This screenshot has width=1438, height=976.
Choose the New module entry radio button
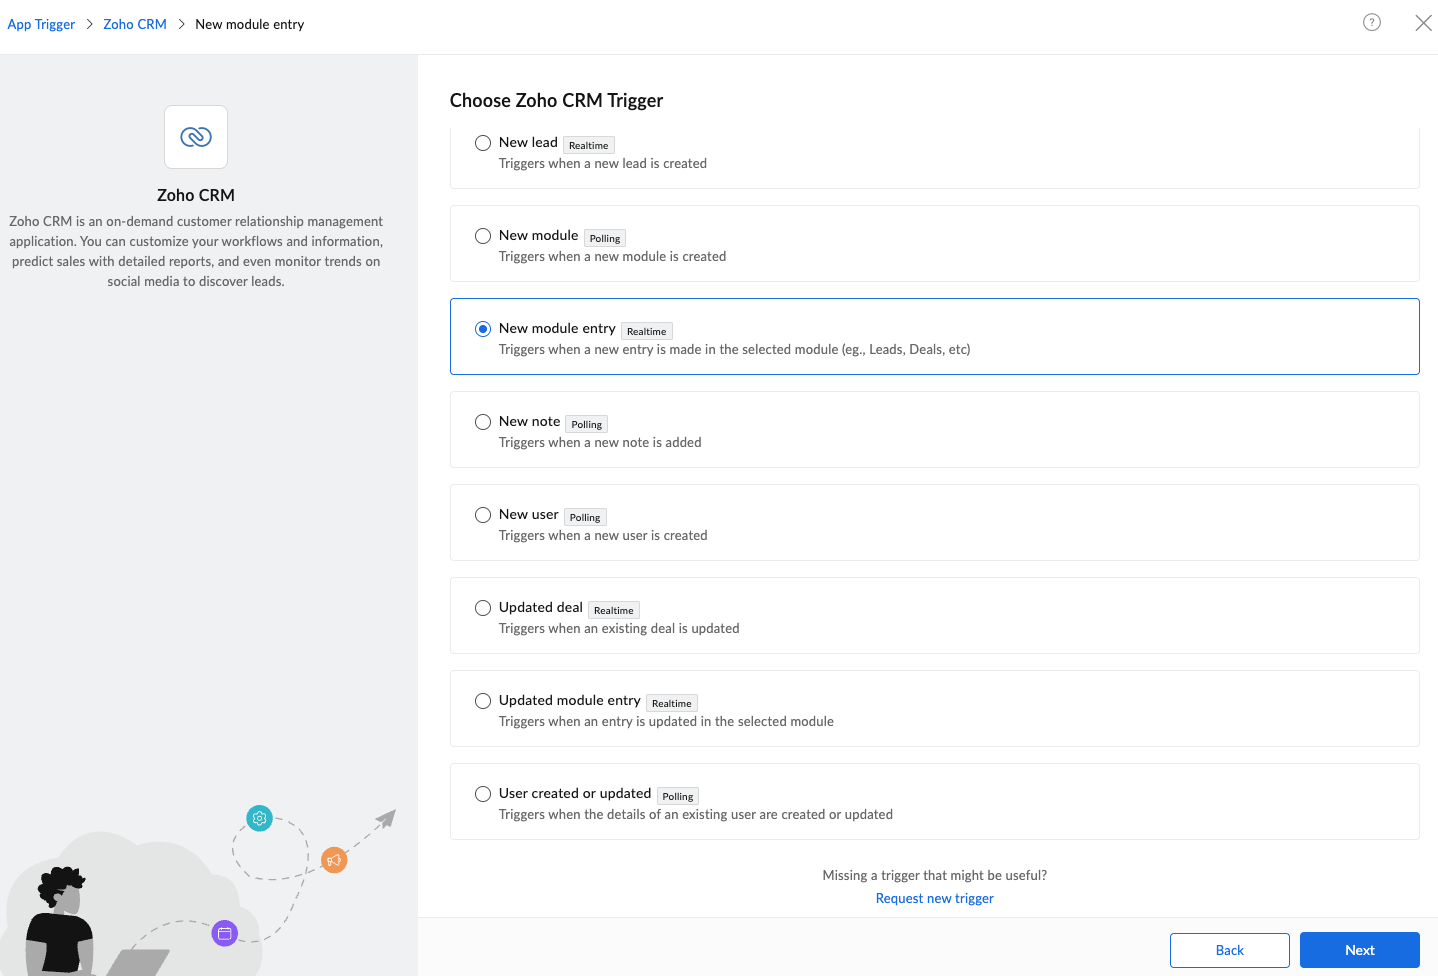[x=483, y=329]
